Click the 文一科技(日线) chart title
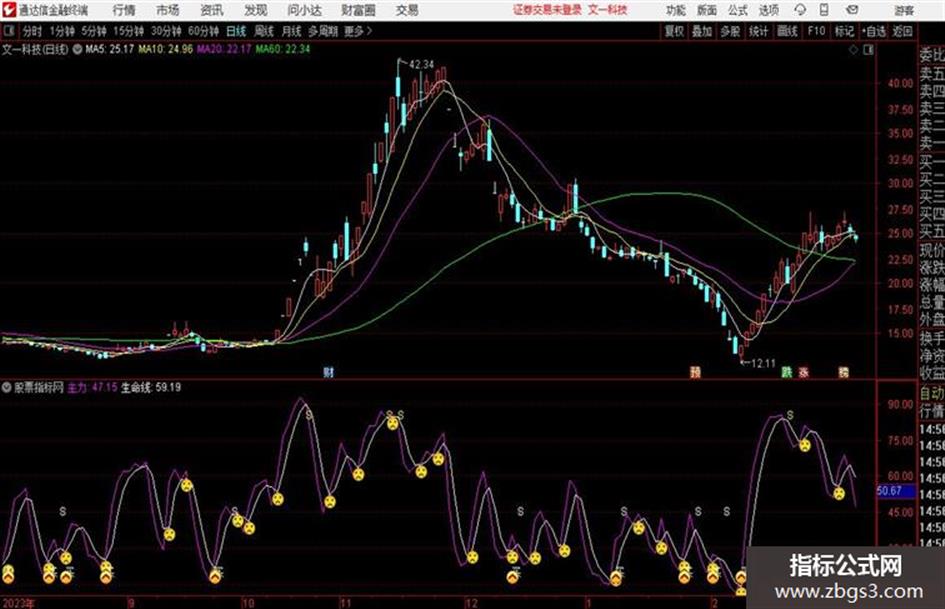 [35, 49]
